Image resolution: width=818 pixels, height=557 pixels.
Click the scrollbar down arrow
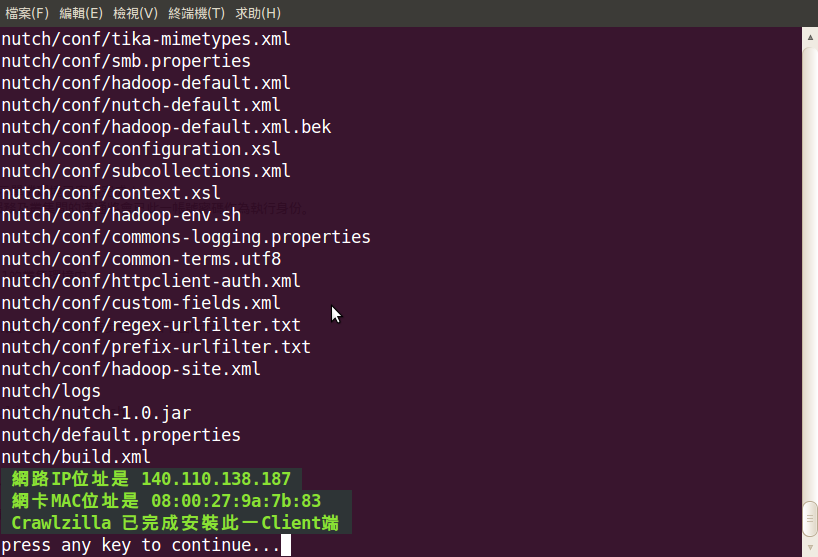click(x=810, y=548)
